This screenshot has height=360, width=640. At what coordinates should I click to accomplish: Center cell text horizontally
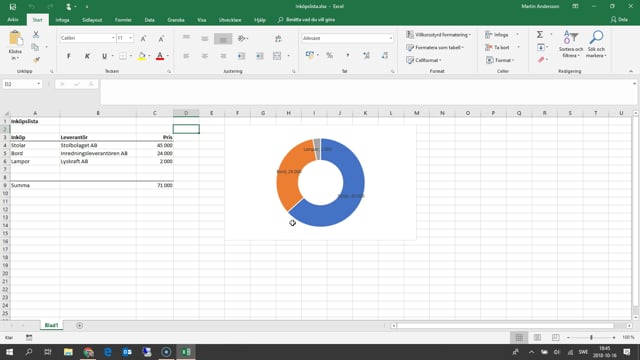coord(204,56)
